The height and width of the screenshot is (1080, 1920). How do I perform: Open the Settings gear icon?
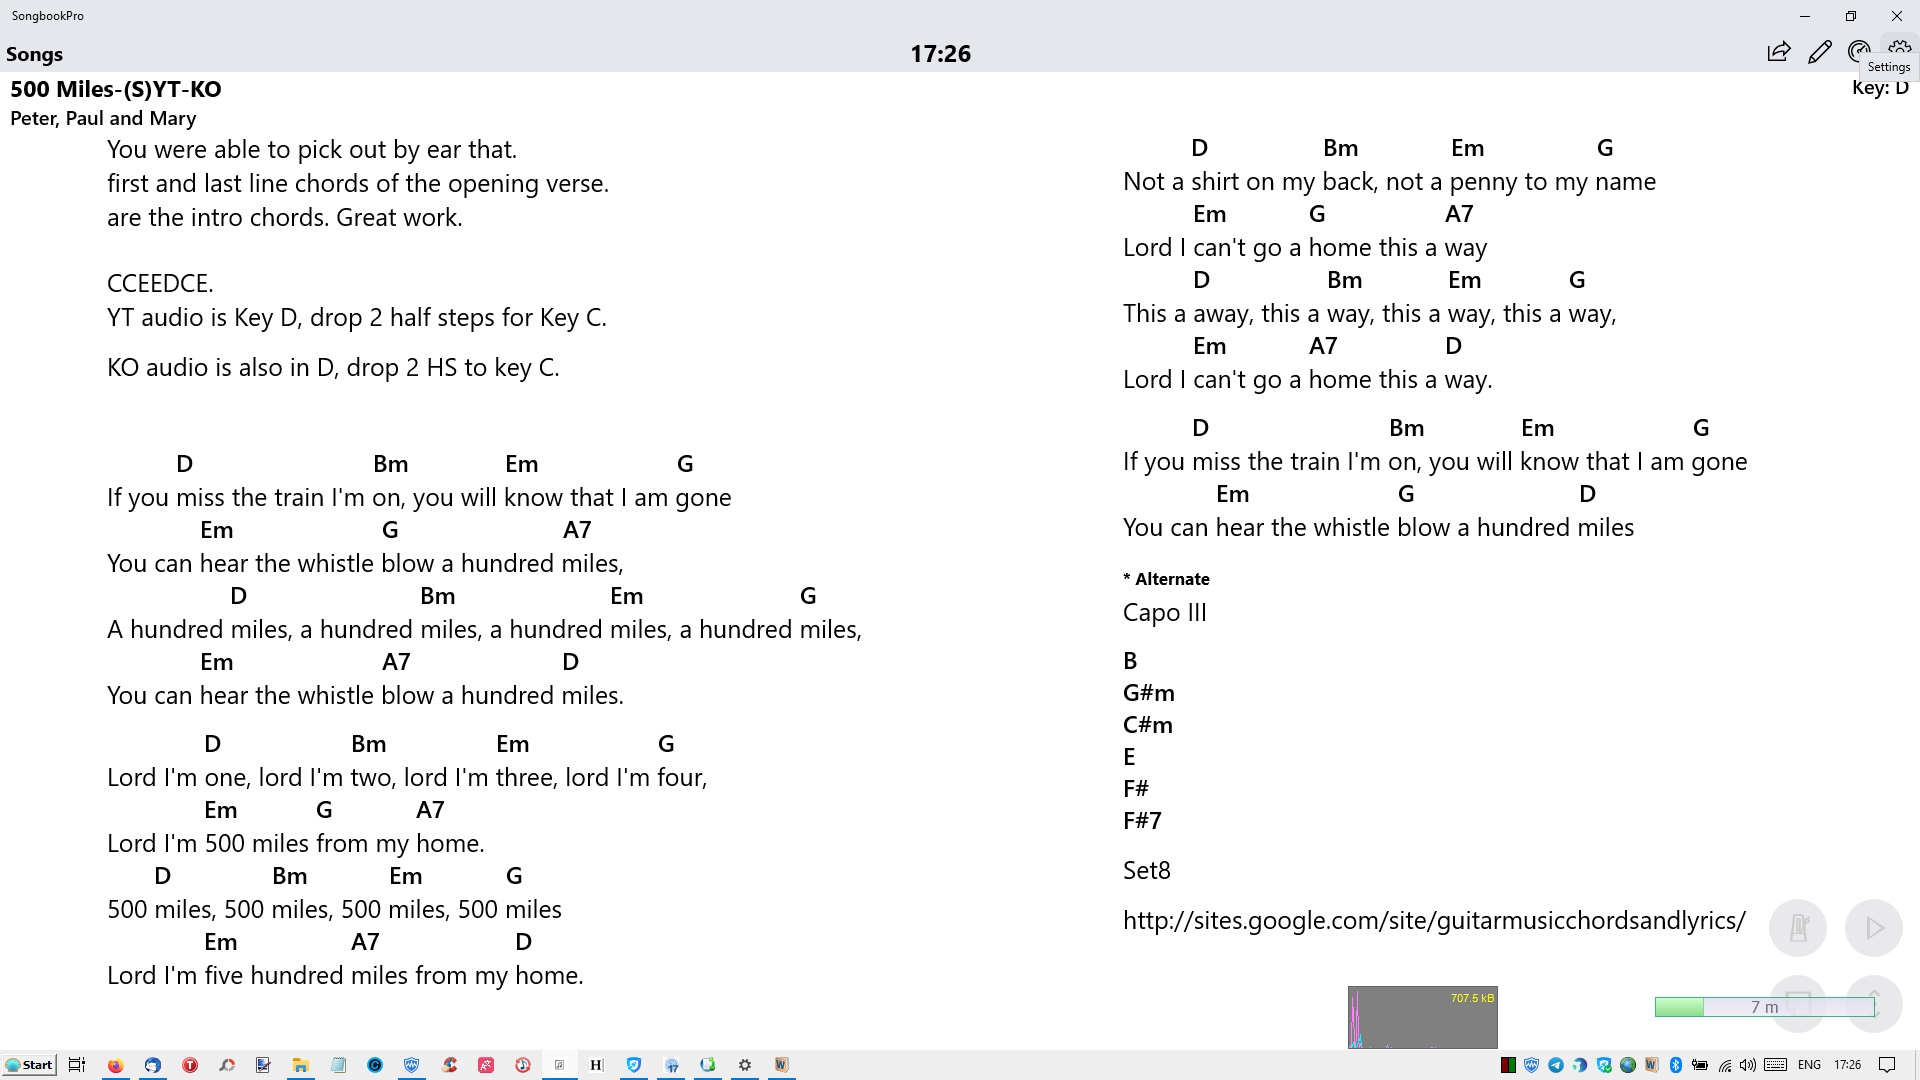coord(1900,46)
